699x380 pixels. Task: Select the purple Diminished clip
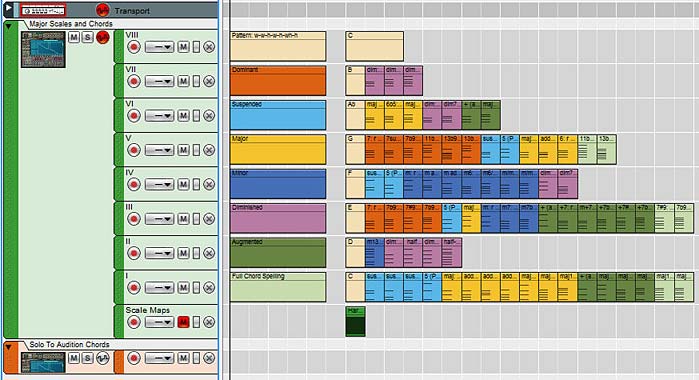[x=278, y=218]
